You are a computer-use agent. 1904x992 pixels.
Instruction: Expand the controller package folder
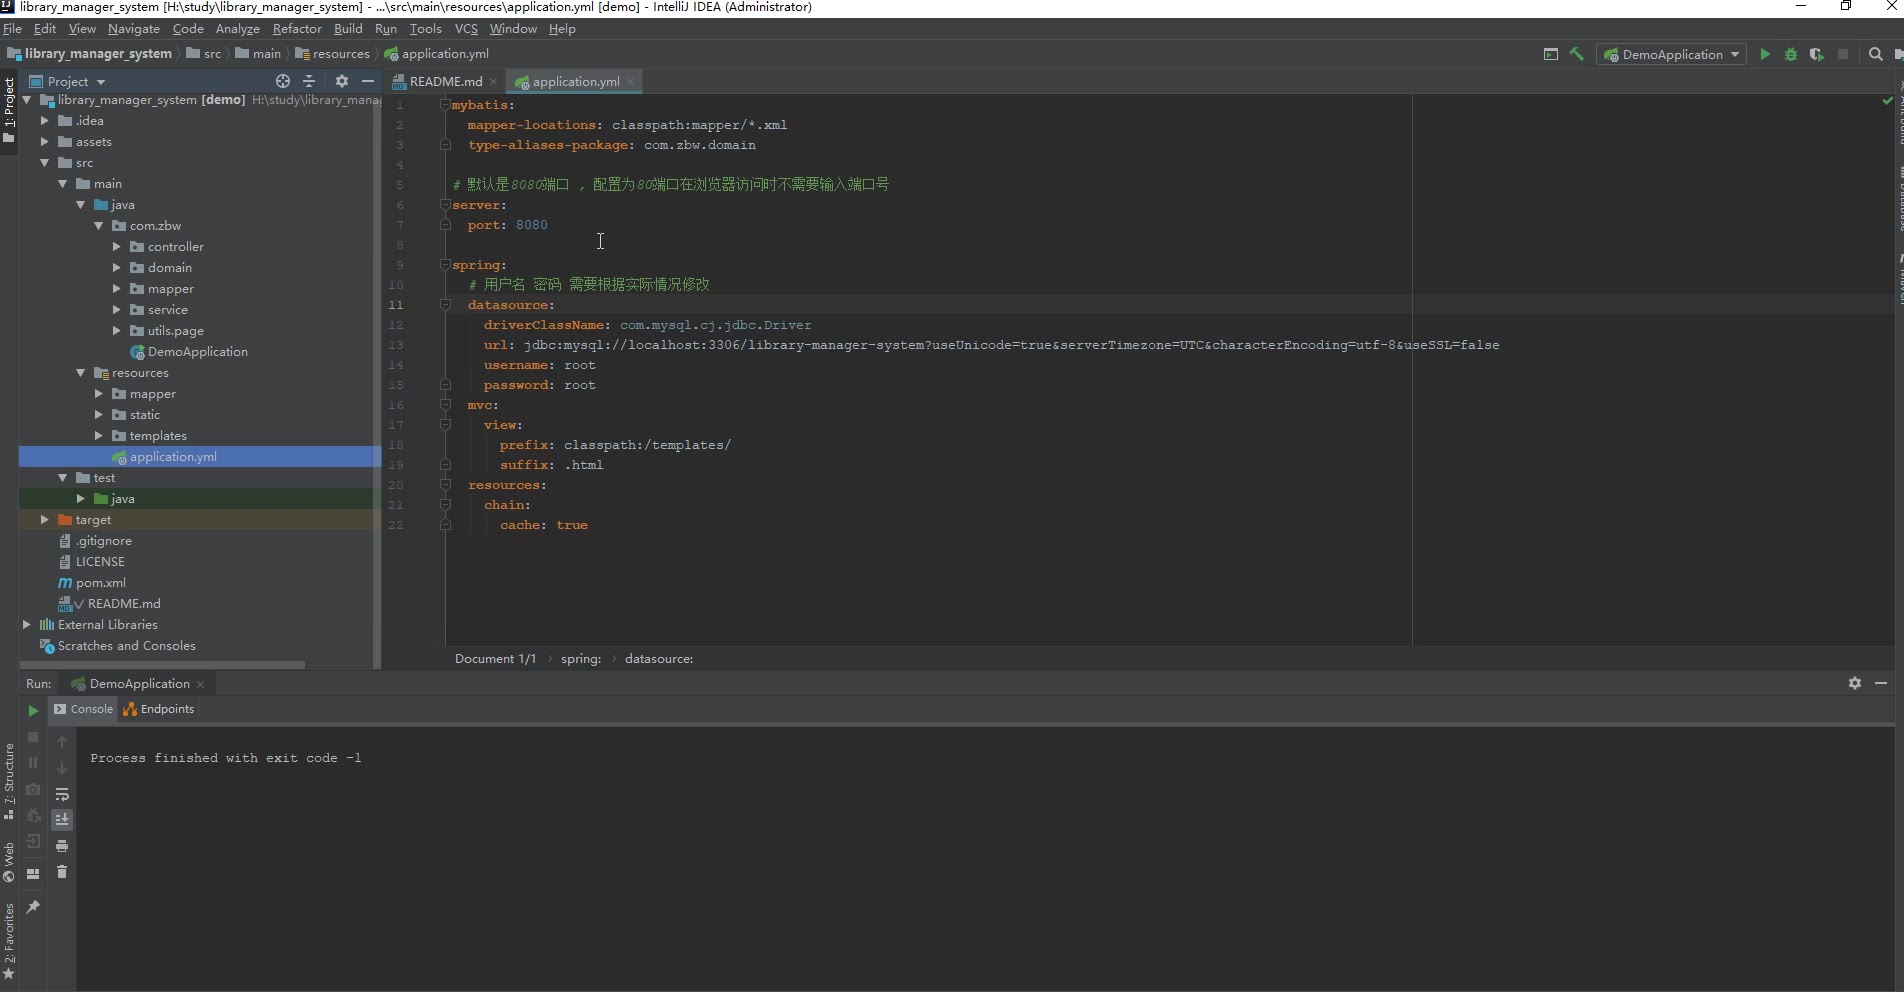(117, 247)
